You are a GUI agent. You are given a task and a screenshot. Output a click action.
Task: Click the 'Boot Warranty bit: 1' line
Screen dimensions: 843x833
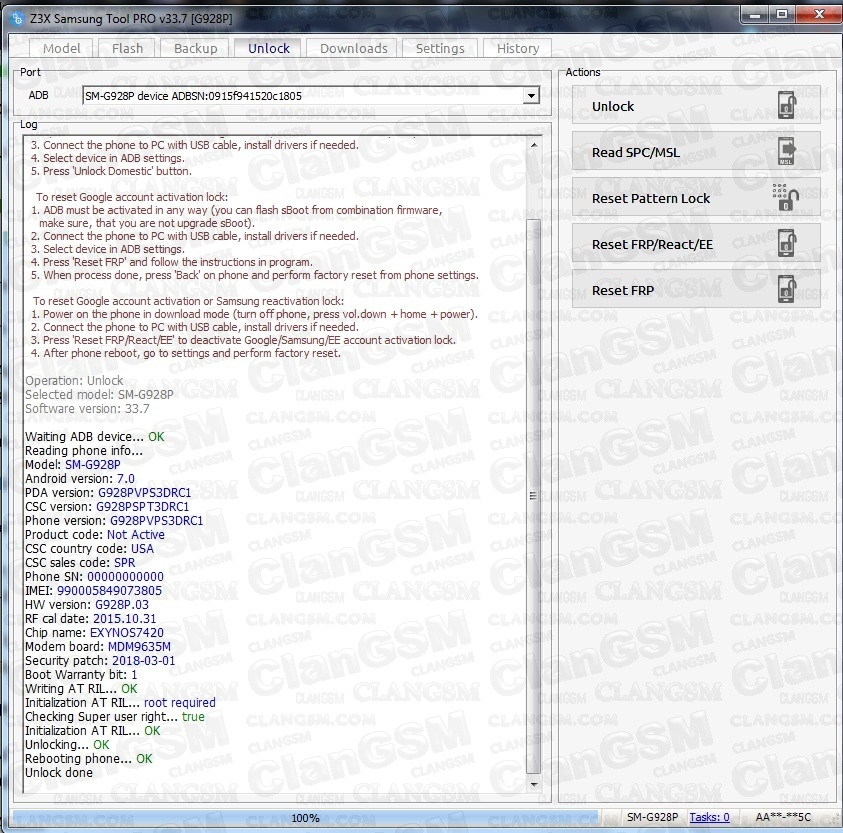point(81,674)
